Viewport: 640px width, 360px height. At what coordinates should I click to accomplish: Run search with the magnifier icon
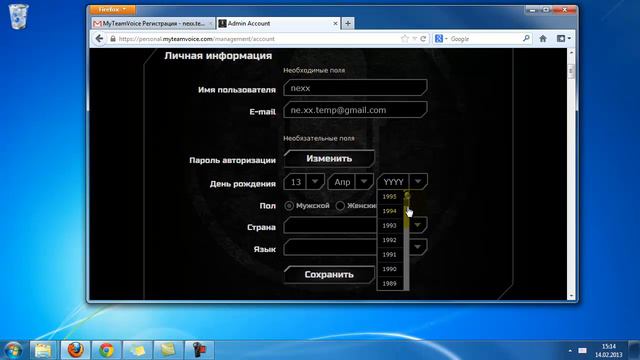(x=526, y=39)
